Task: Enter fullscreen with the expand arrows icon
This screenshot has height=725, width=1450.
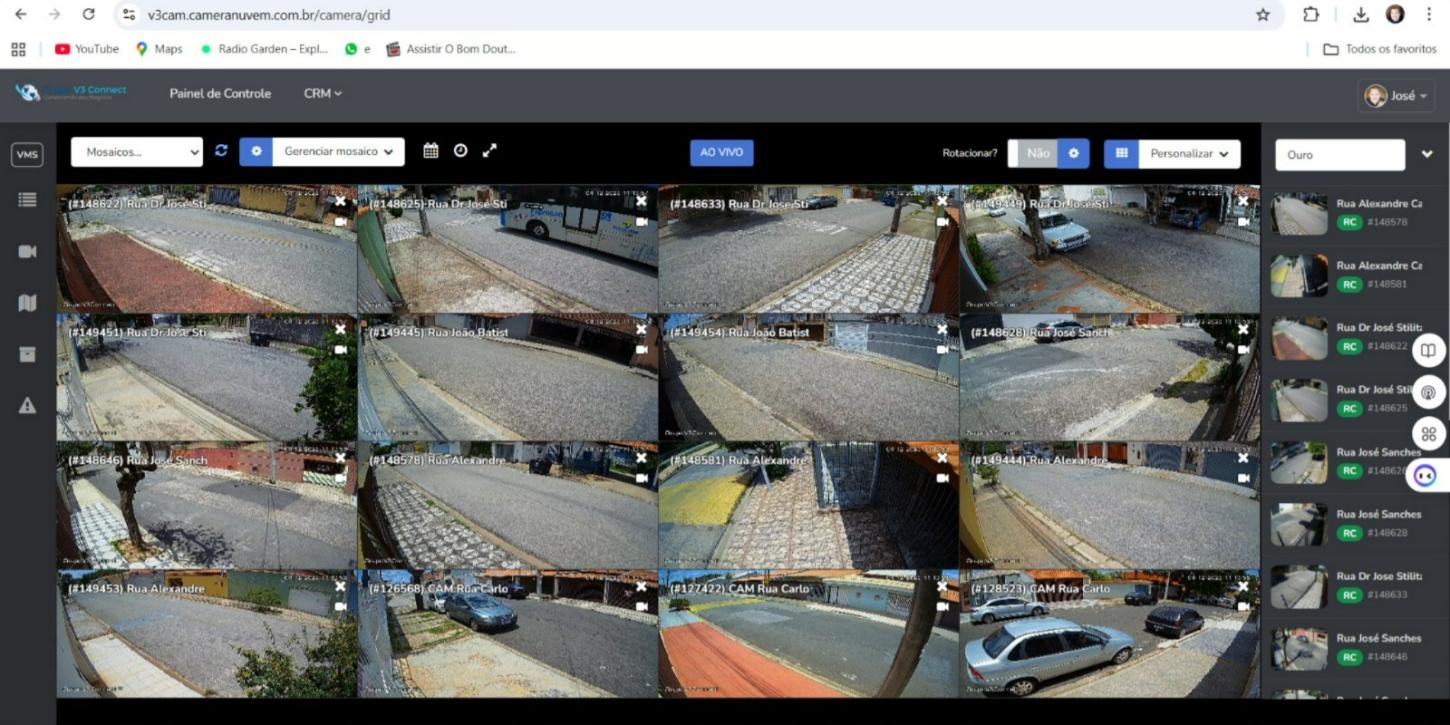Action: click(489, 151)
